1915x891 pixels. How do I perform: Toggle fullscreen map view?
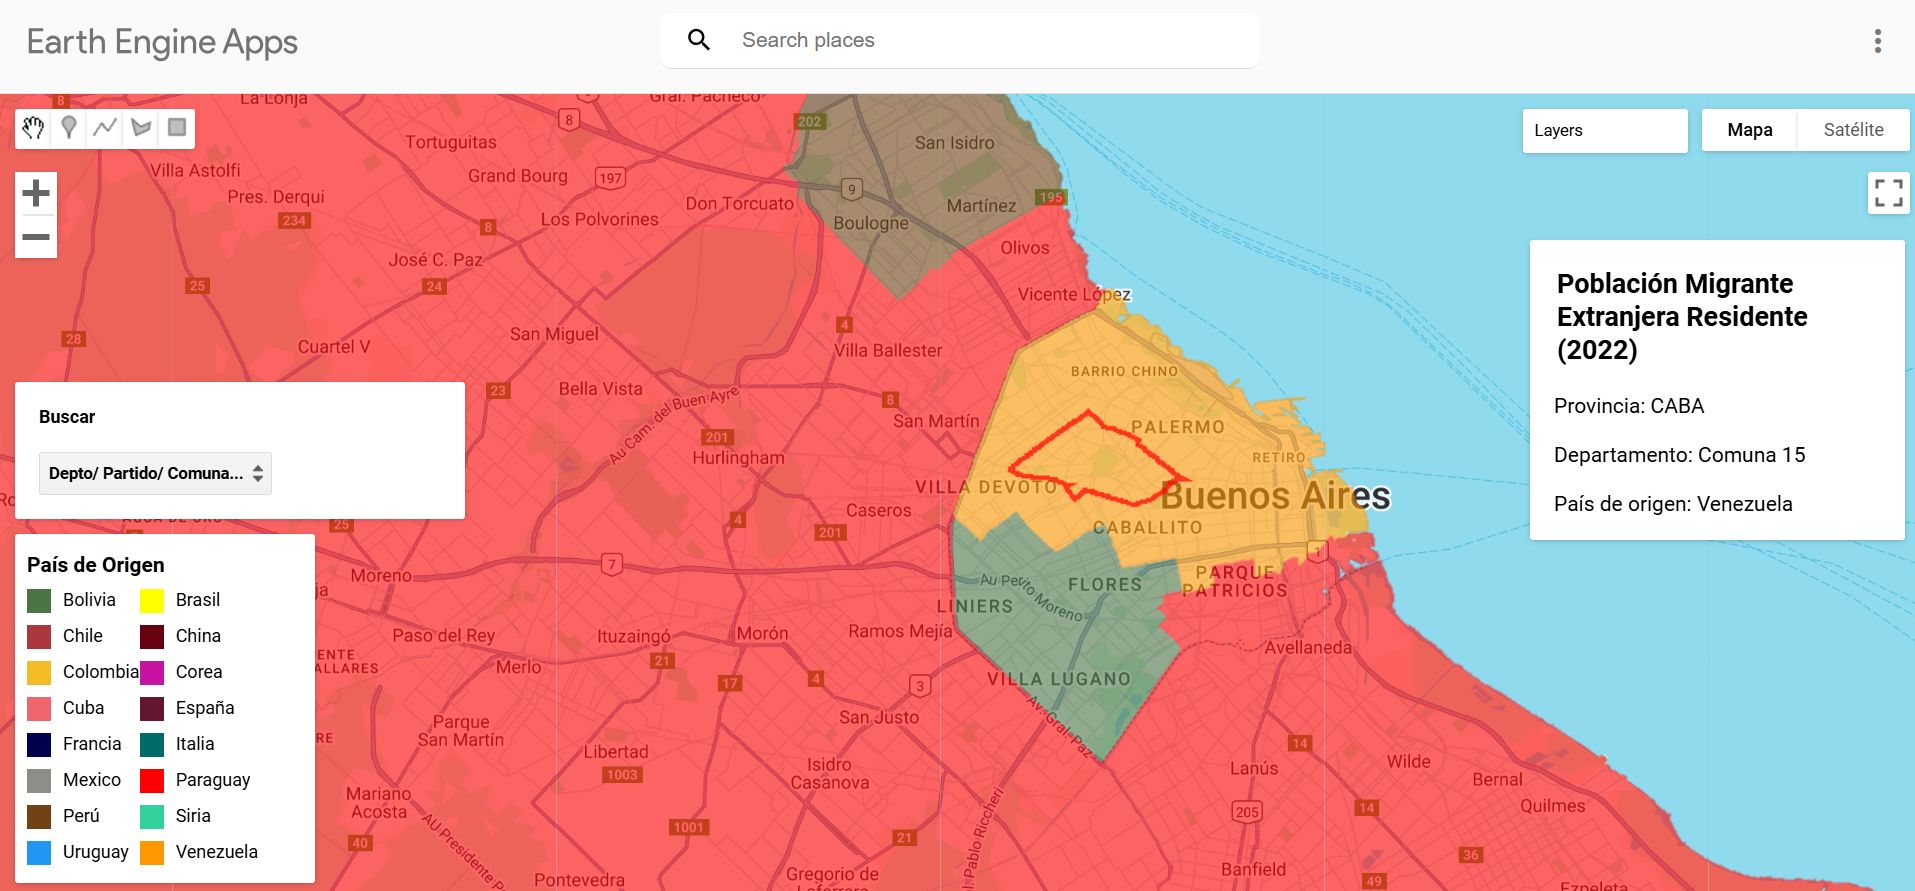(x=1888, y=193)
